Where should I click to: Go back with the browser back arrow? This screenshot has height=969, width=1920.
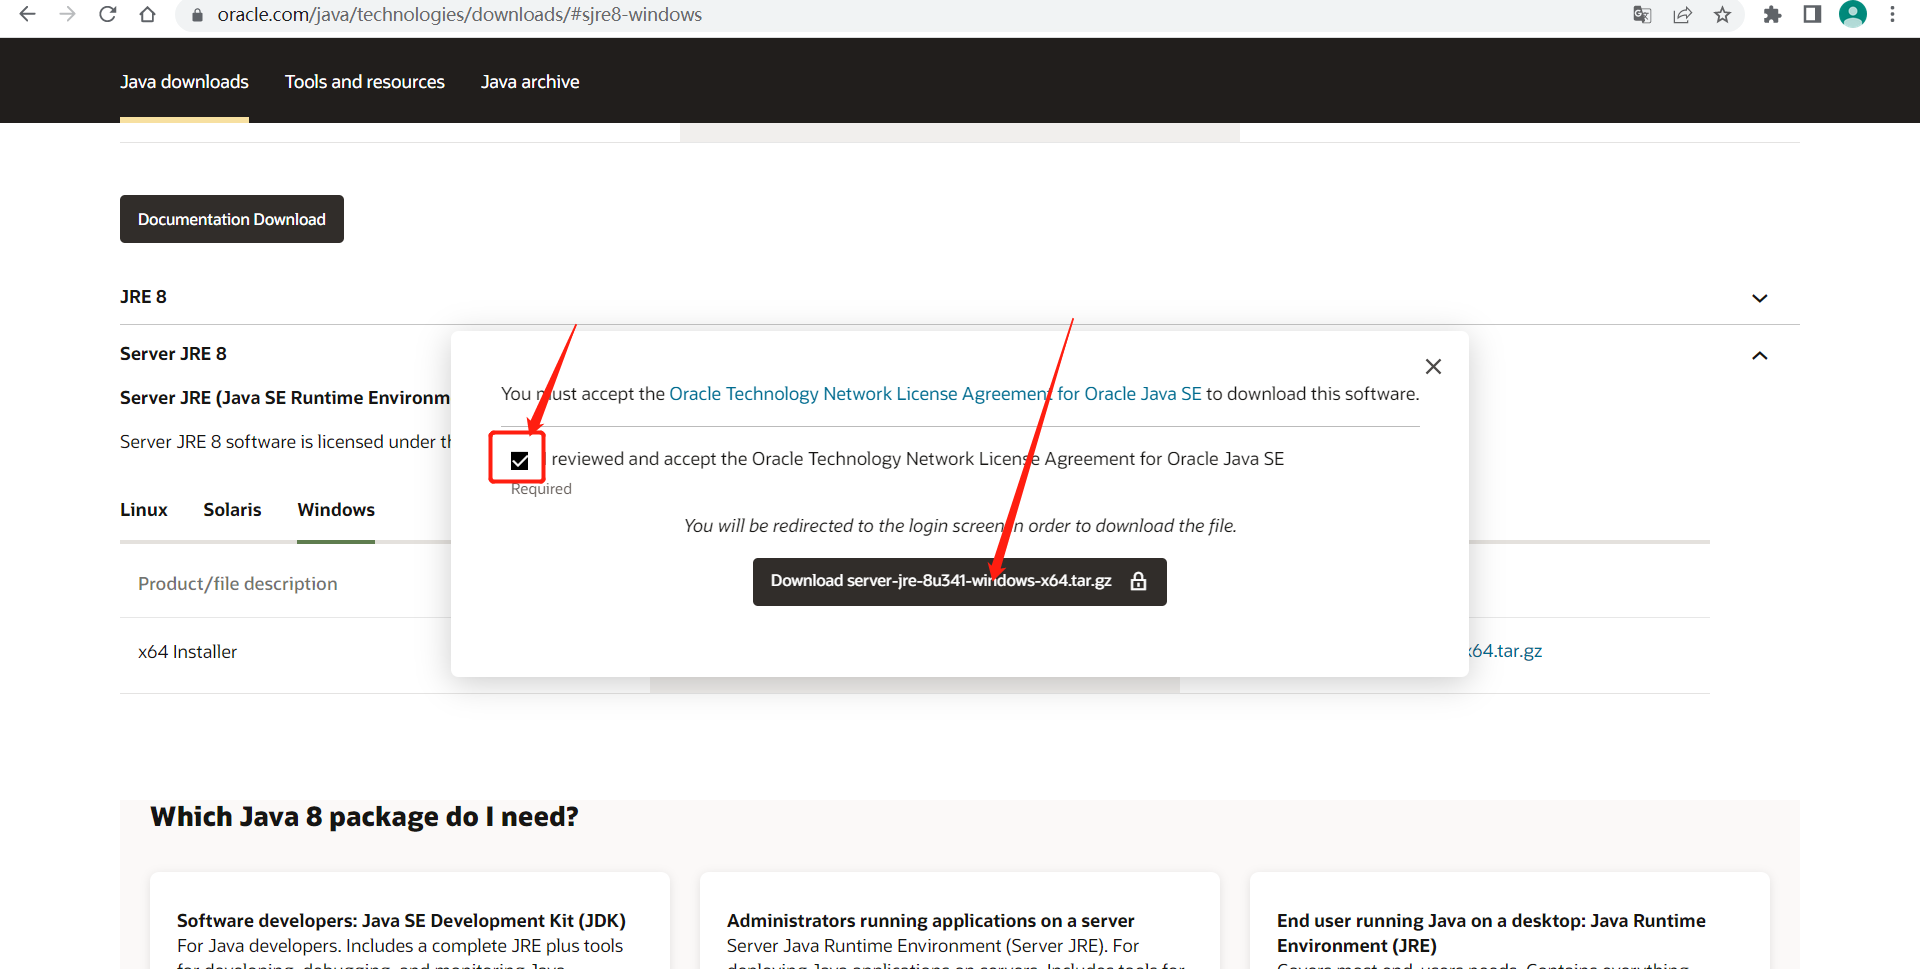28,14
